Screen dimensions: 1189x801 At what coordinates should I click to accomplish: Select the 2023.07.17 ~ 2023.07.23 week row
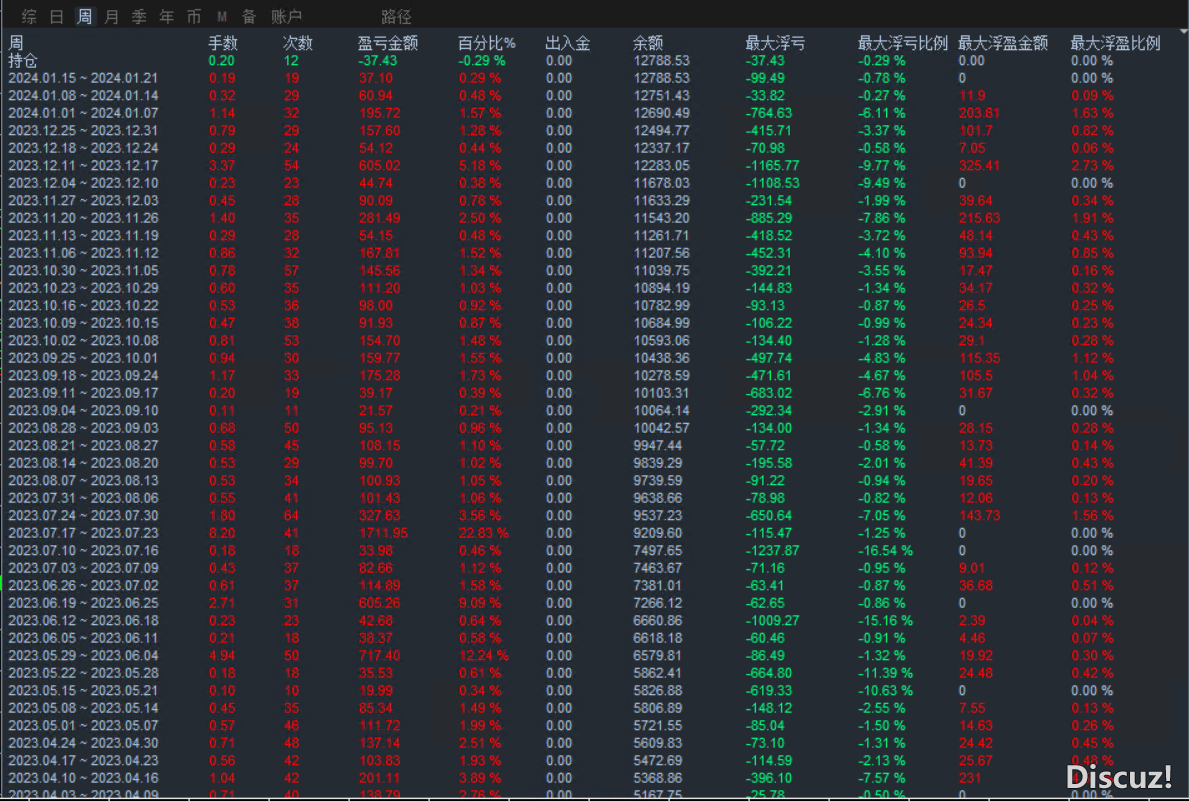pyautogui.click(x=83, y=533)
